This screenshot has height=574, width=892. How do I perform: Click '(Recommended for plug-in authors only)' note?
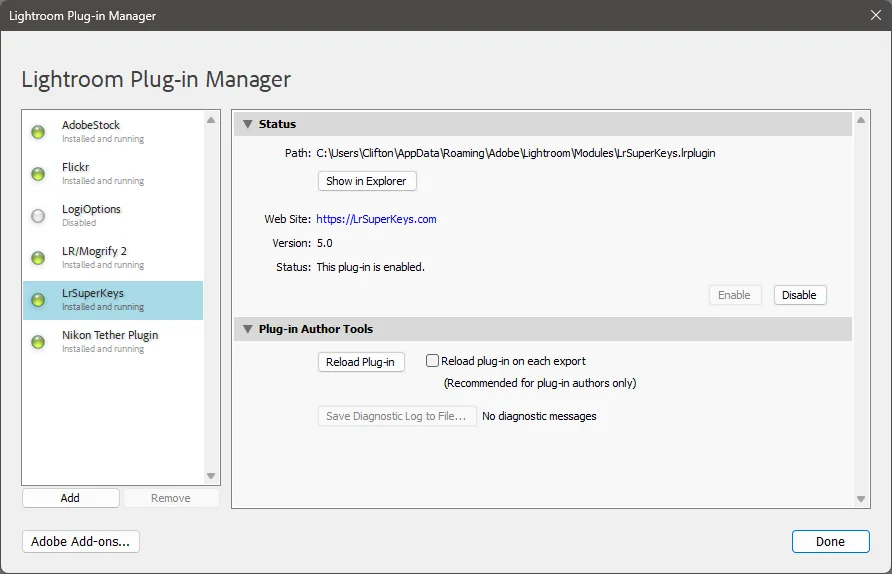click(x=540, y=383)
